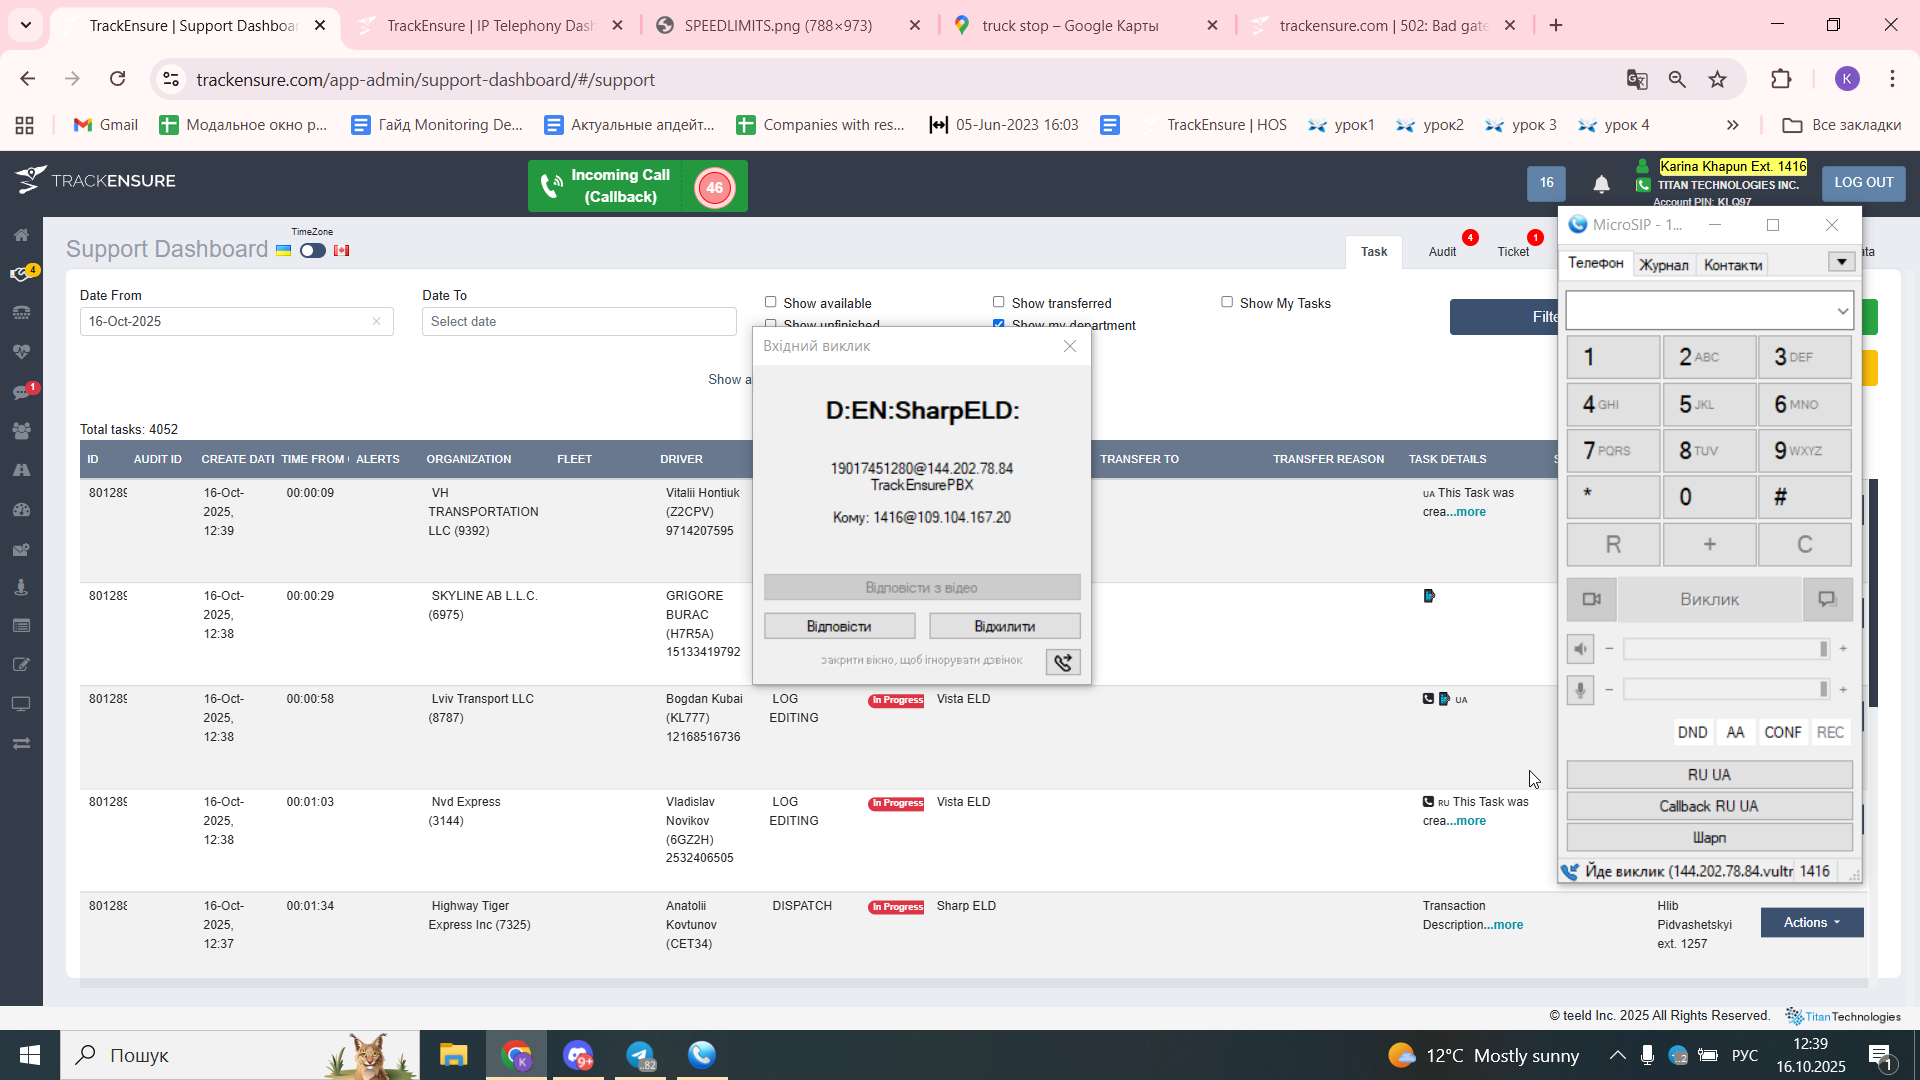1920x1080 pixels.
Task: Toggle the TimeZone switch
Action: coord(312,251)
